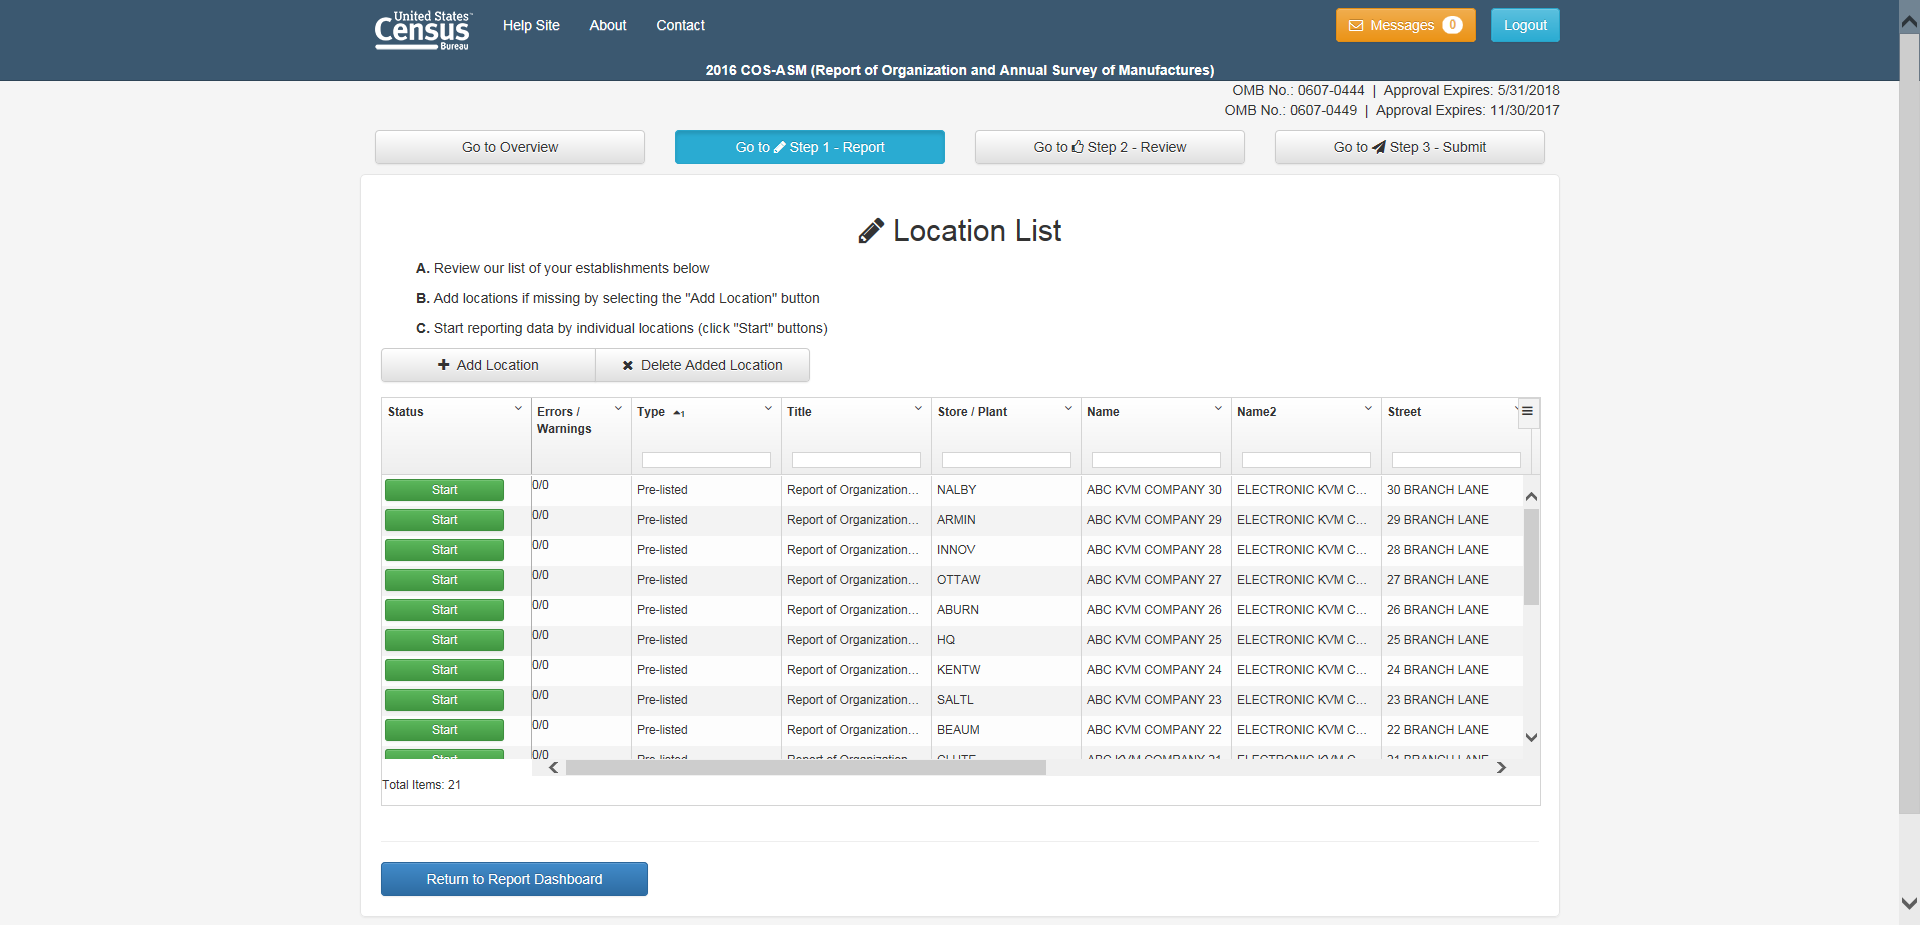Click the envelope icon in Messages button
This screenshot has width=1920, height=925.
1356,26
